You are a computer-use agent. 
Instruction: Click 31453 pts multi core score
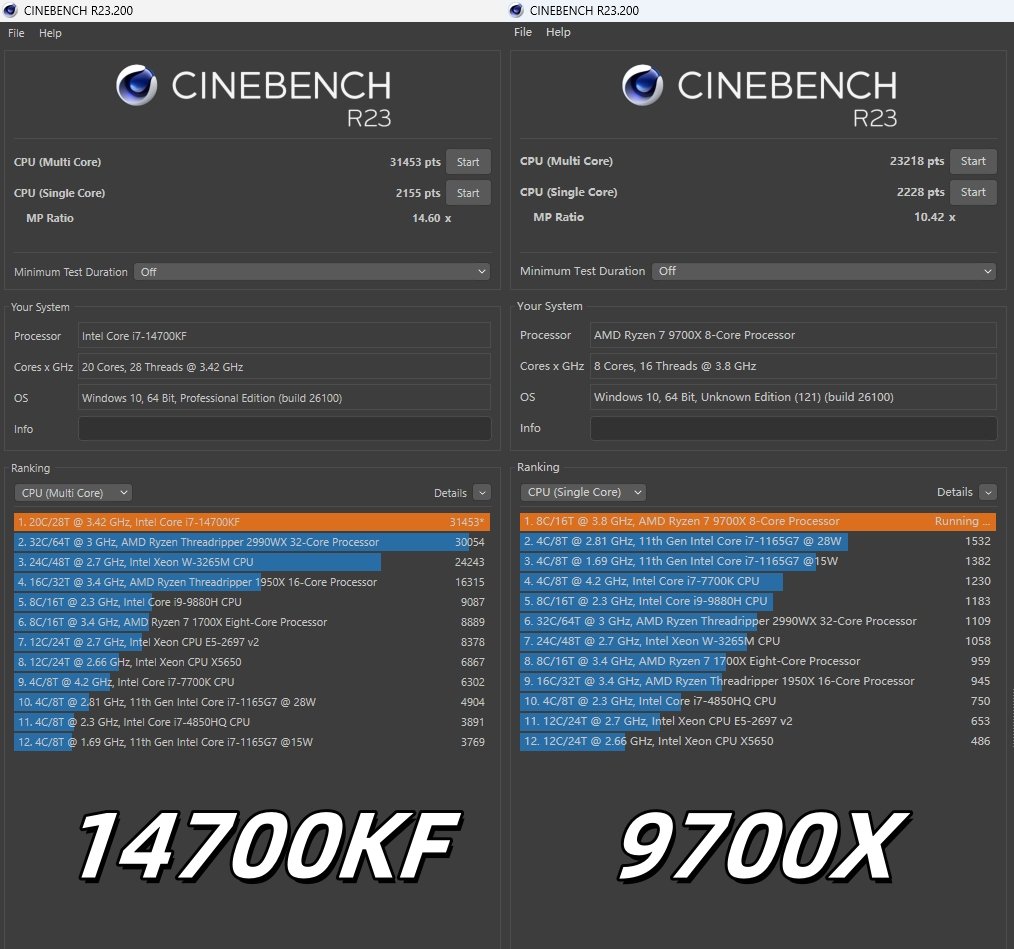[x=415, y=162]
